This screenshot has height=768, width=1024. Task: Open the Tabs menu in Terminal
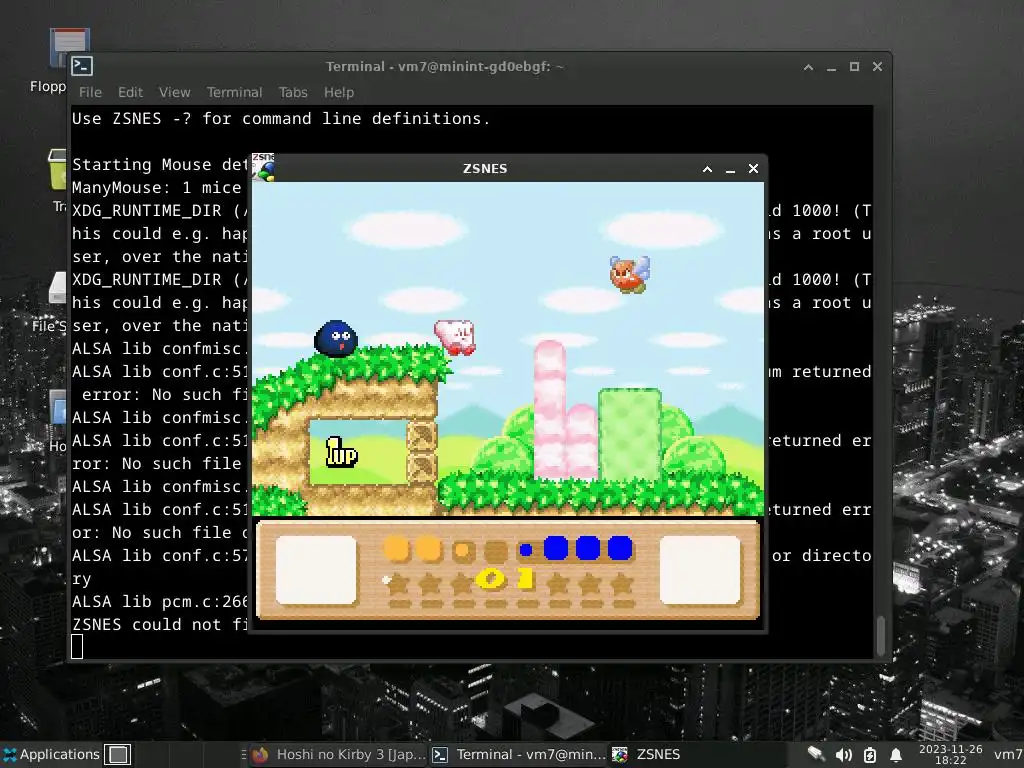point(293,93)
